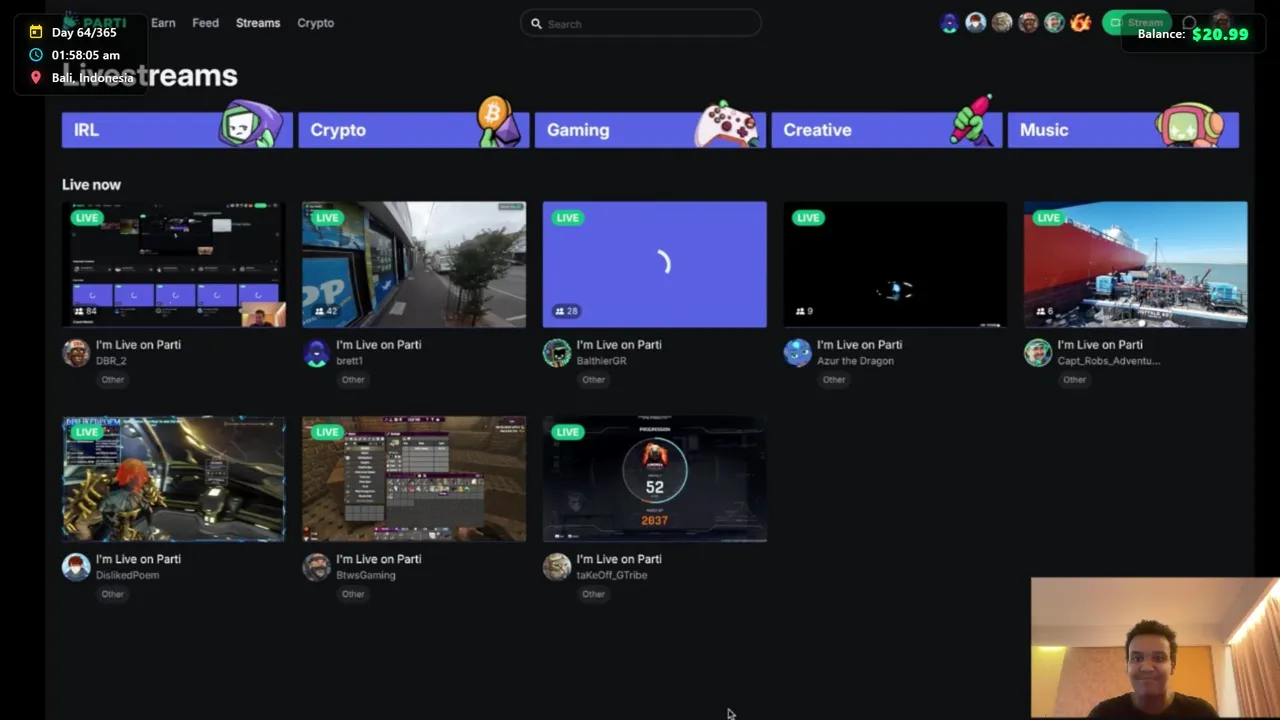The image size is (1280, 720).
Task: Open BtwsGaming stream thumbnail
Action: click(414, 479)
